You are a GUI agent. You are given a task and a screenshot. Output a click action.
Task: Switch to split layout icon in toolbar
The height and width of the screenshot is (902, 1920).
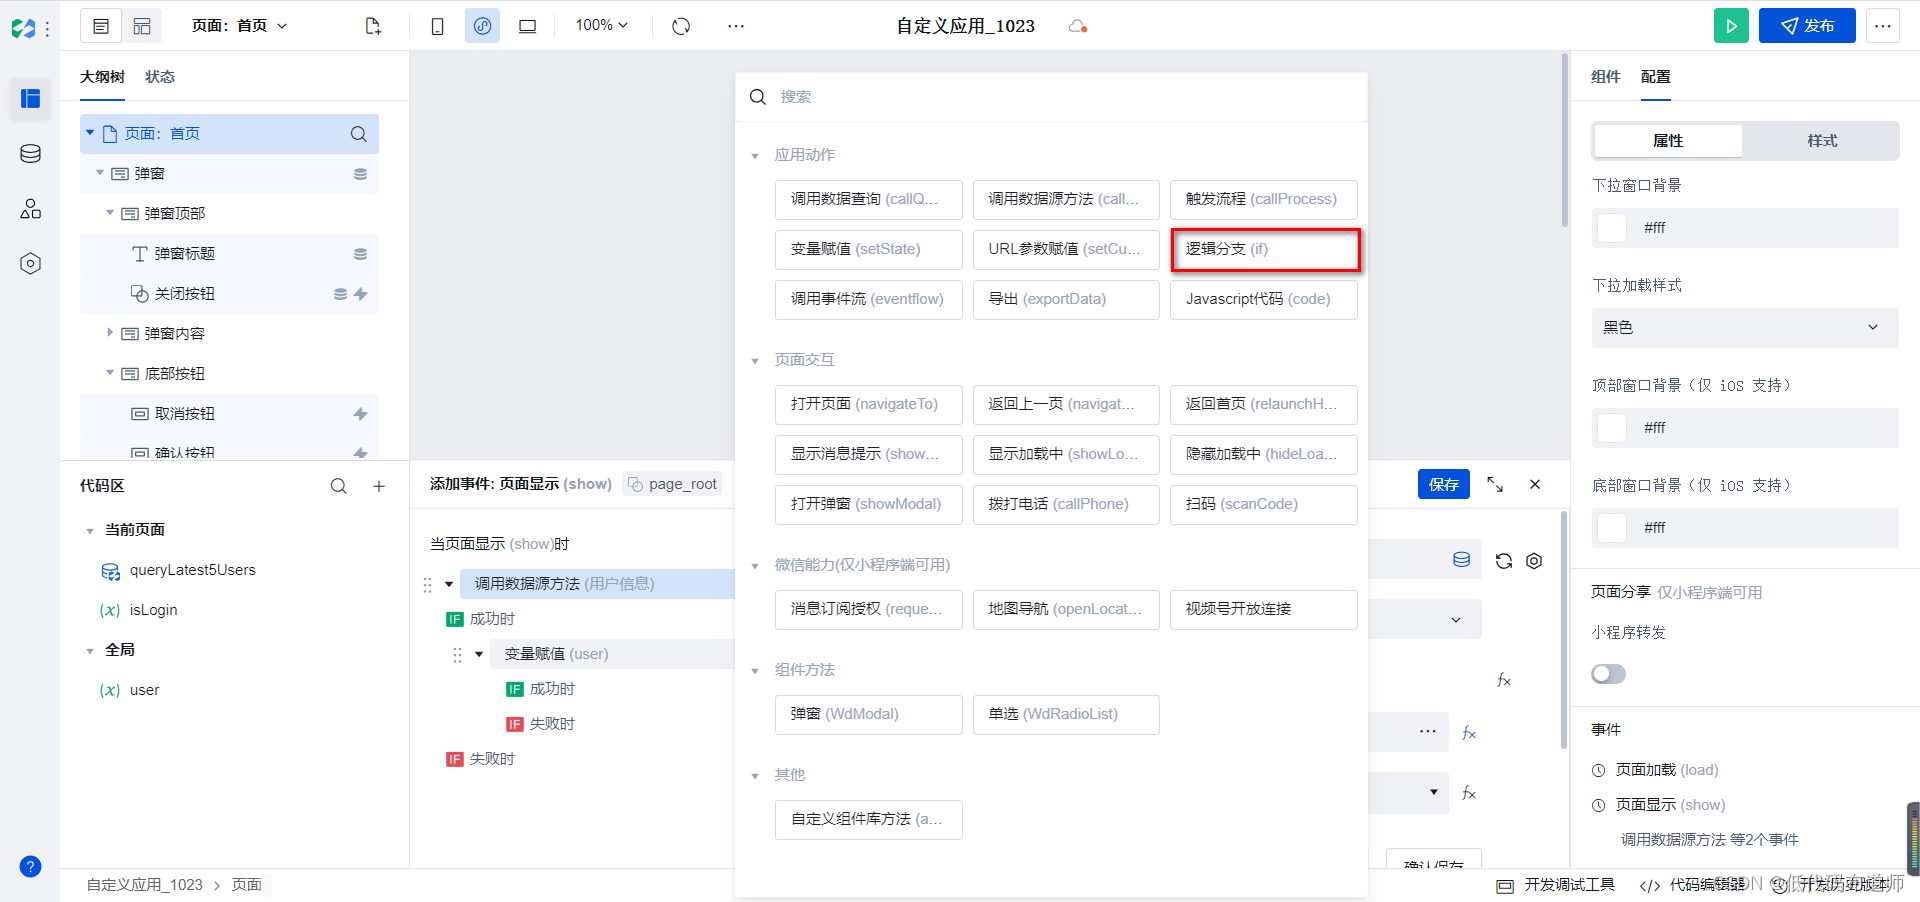click(x=142, y=26)
